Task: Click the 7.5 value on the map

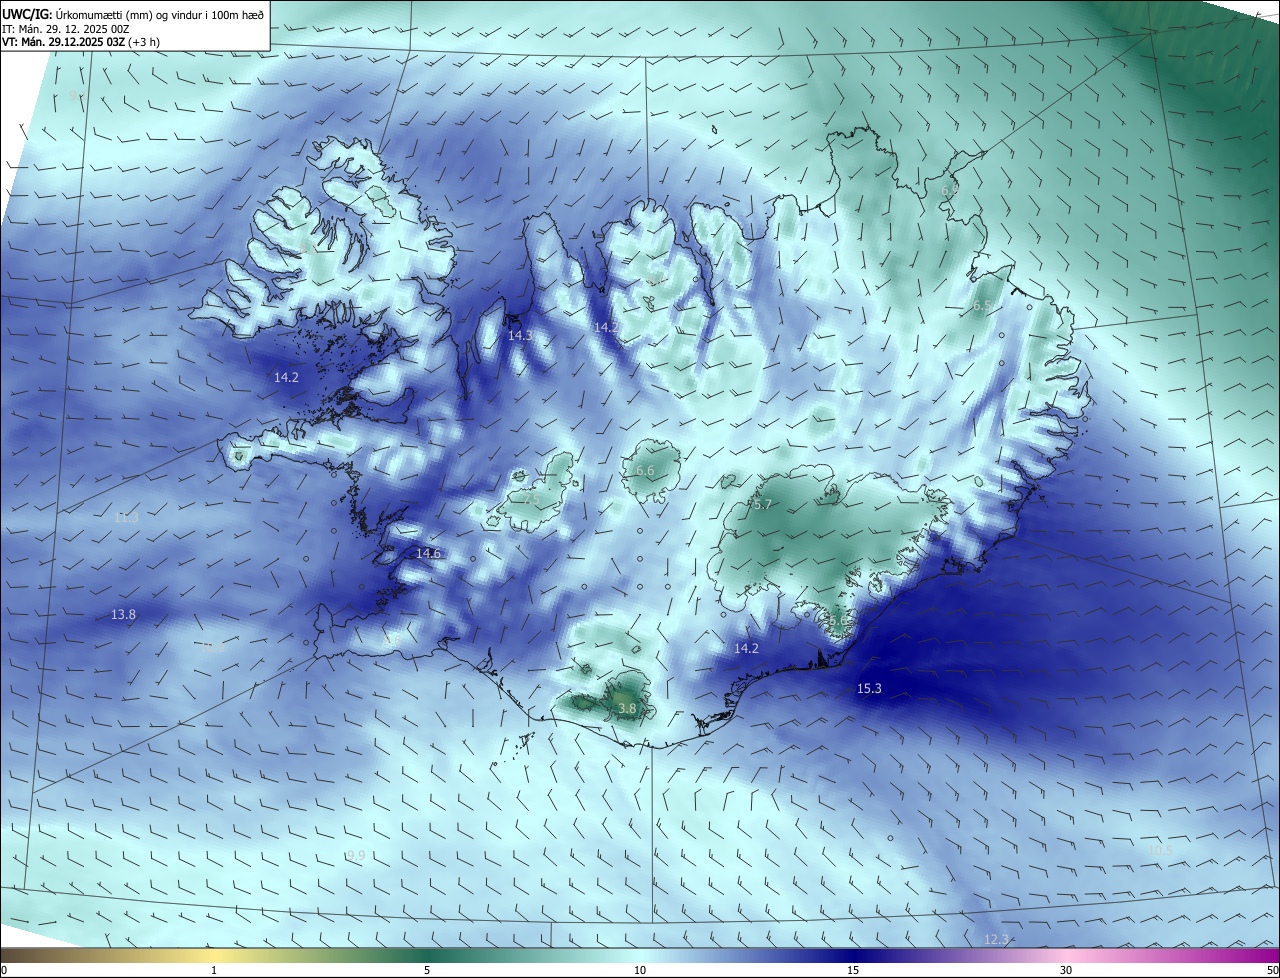Action: pos(530,499)
